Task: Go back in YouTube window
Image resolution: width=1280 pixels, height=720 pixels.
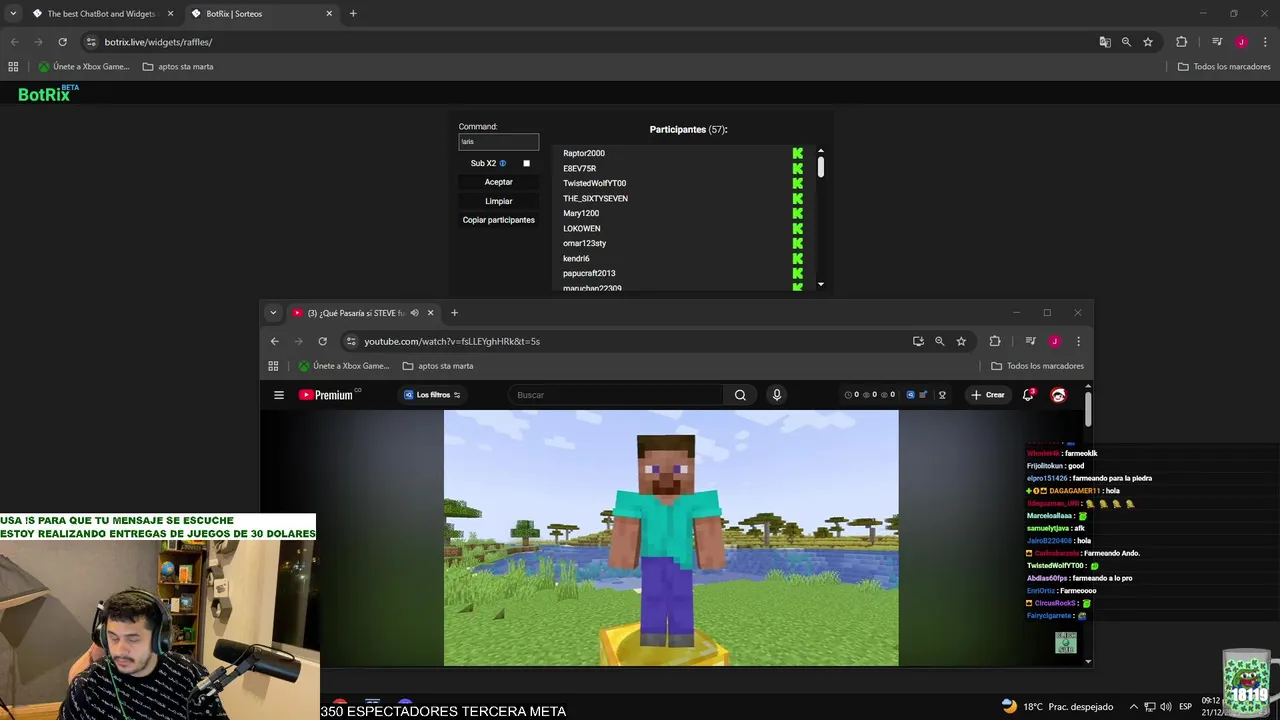Action: pos(275,341)
